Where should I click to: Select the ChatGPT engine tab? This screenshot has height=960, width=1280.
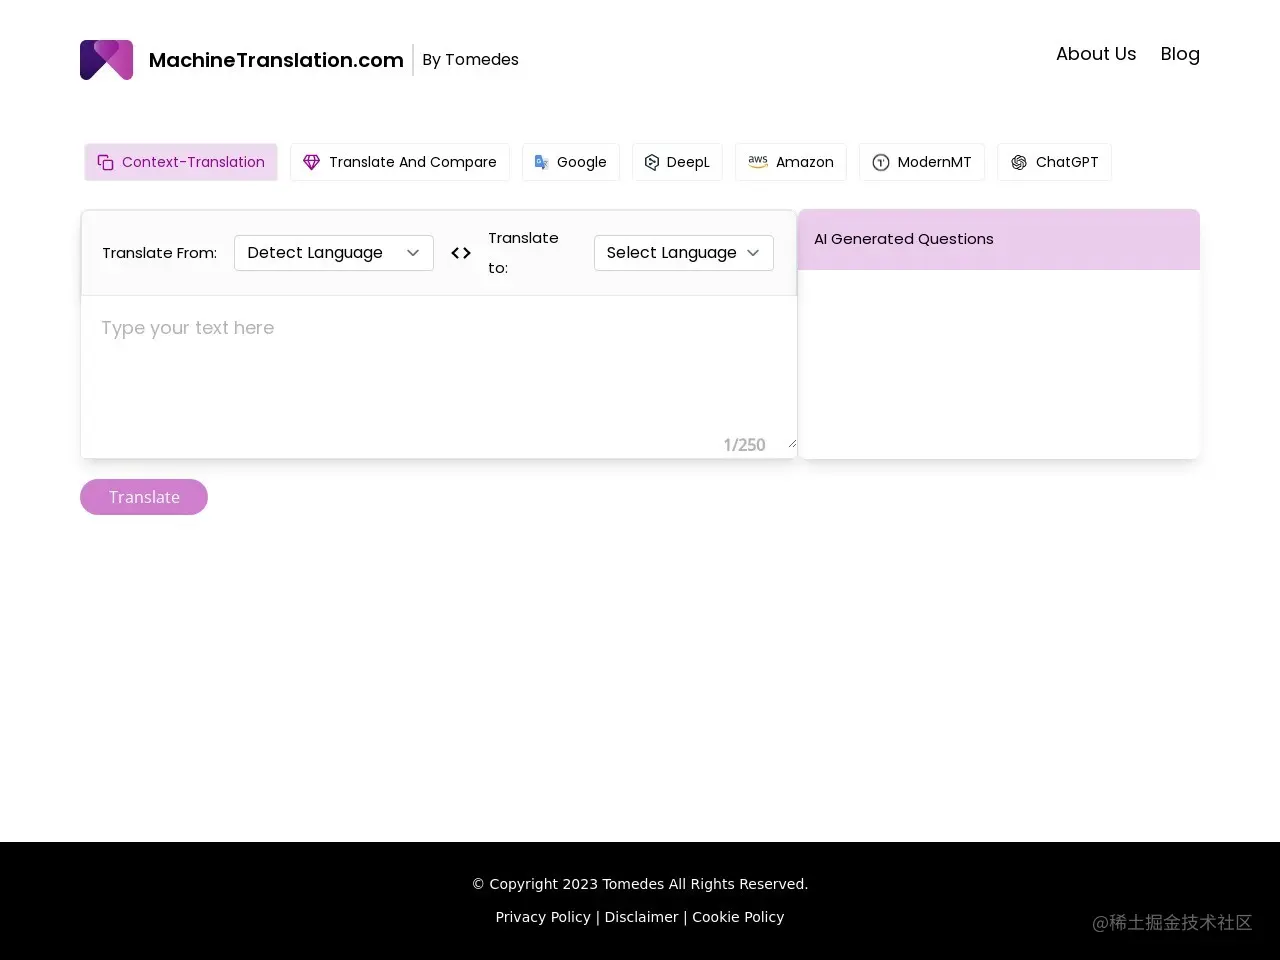1054,162
